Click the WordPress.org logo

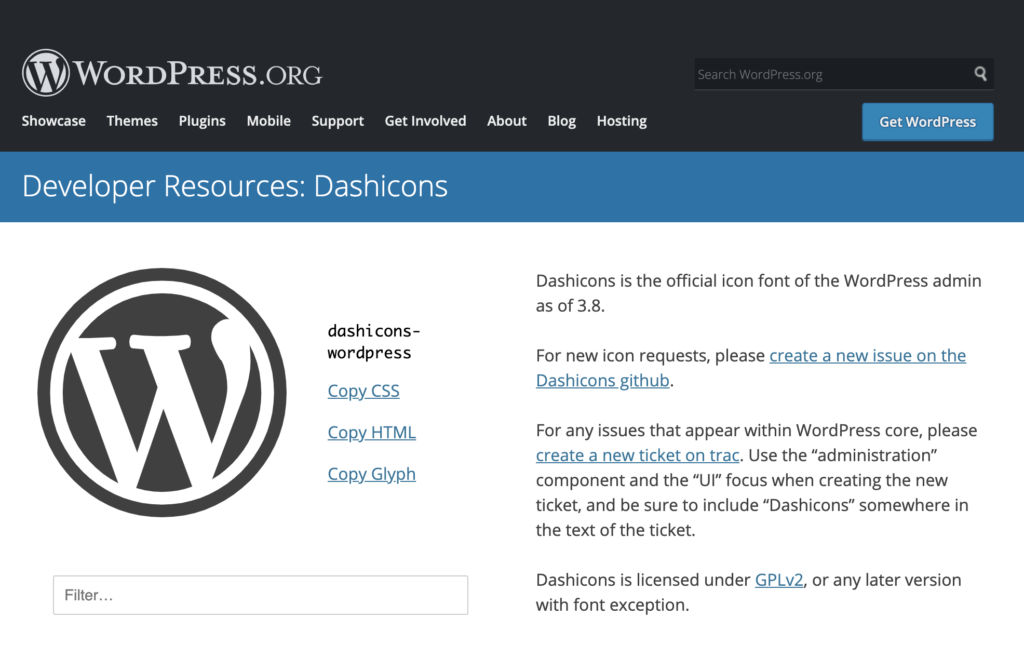[x=172, y=73]
